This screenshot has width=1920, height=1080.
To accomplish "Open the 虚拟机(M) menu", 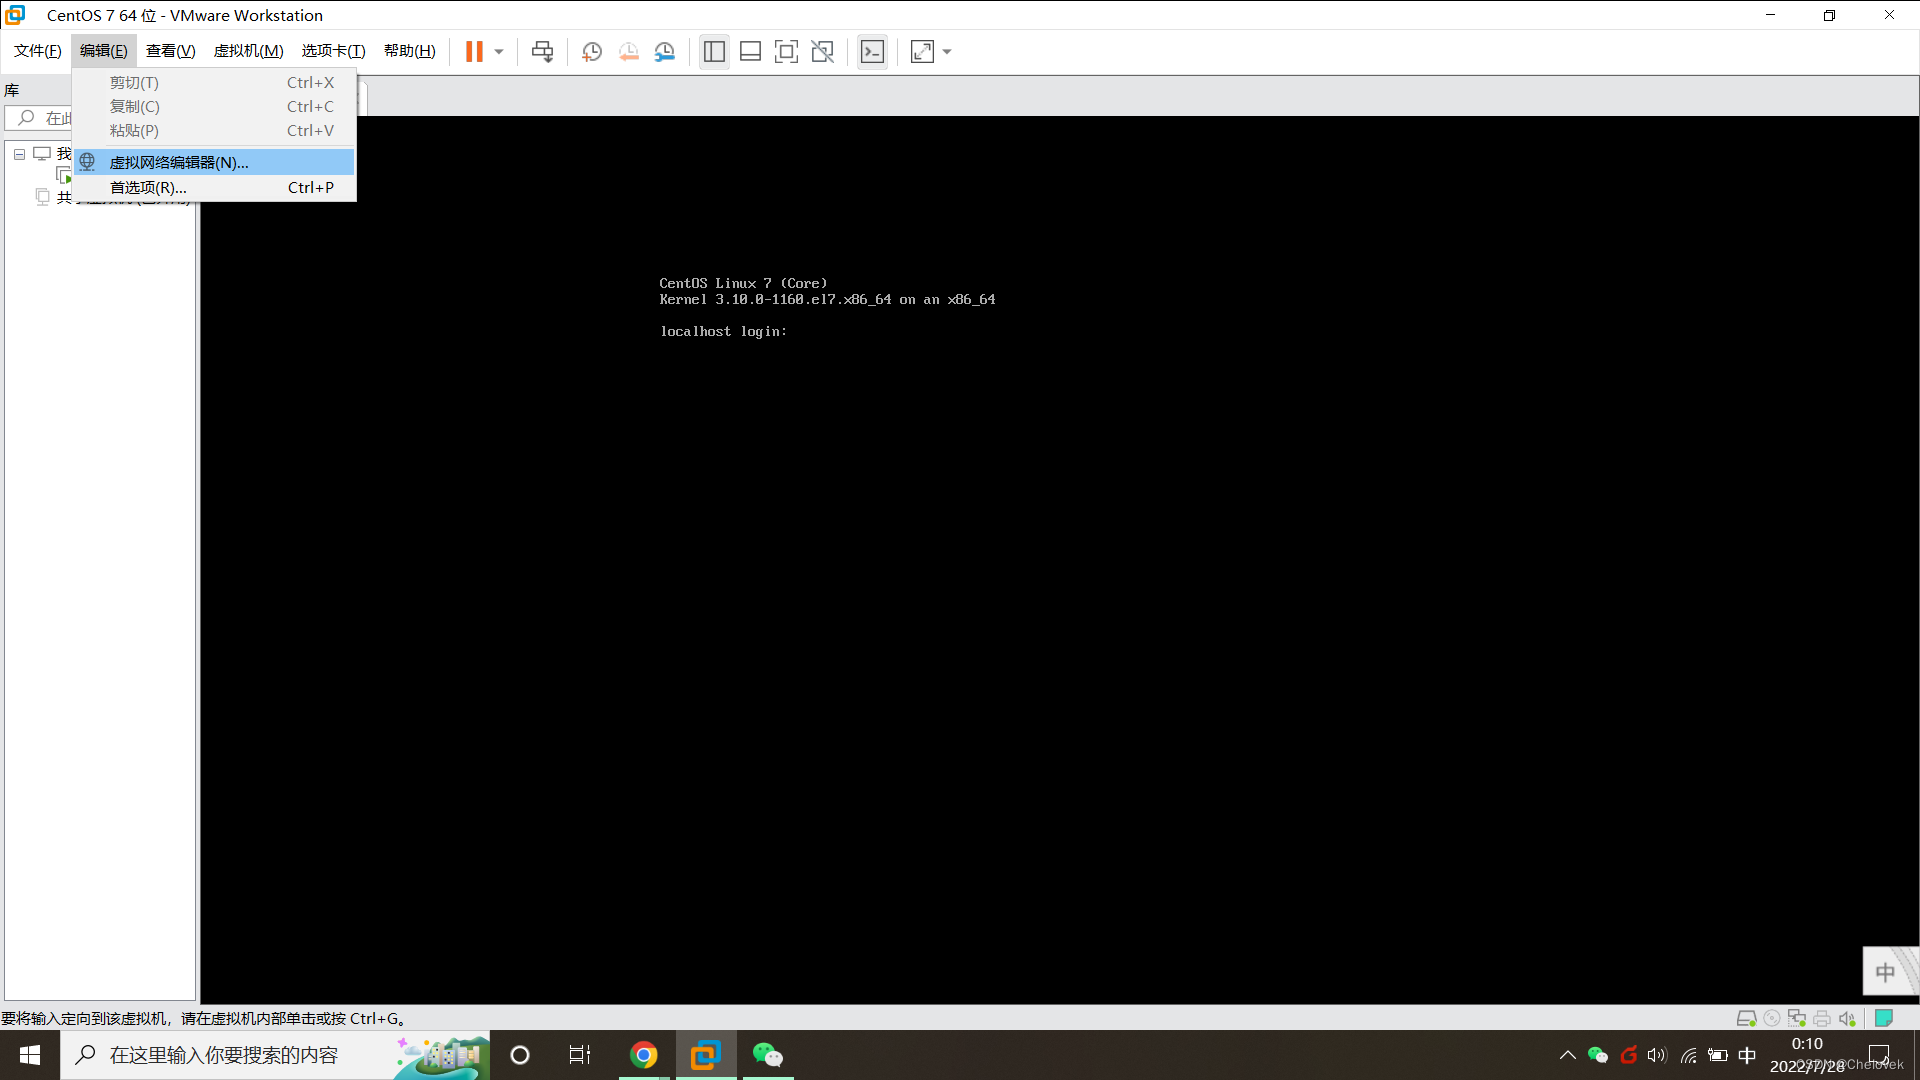I will tap(249, 51).
